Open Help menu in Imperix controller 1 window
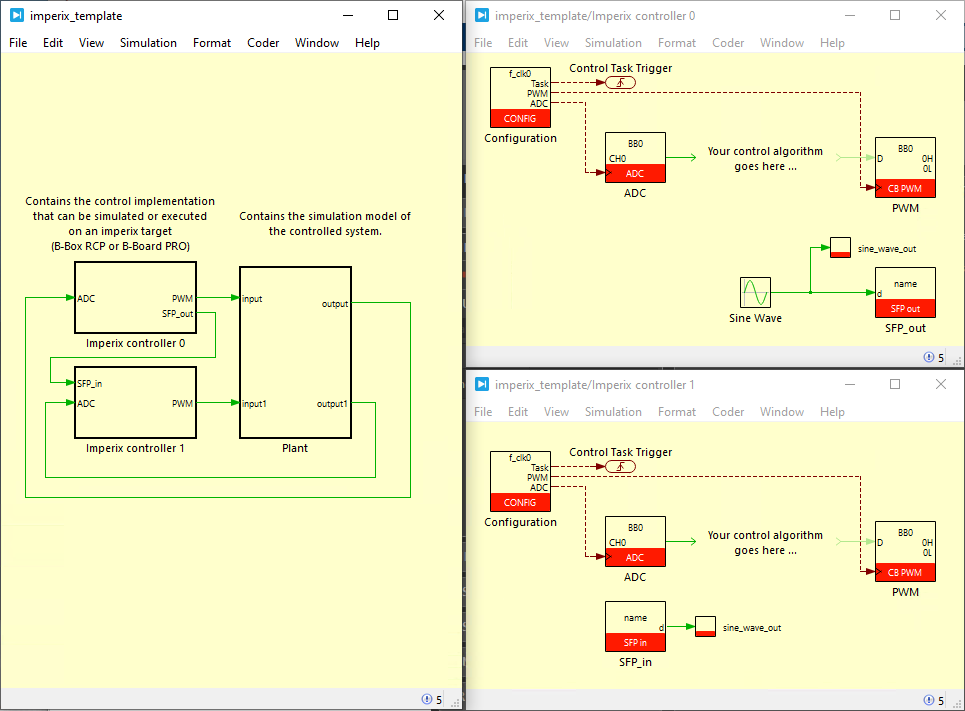The width and height of the screenshot is (965, 711). 832,411
